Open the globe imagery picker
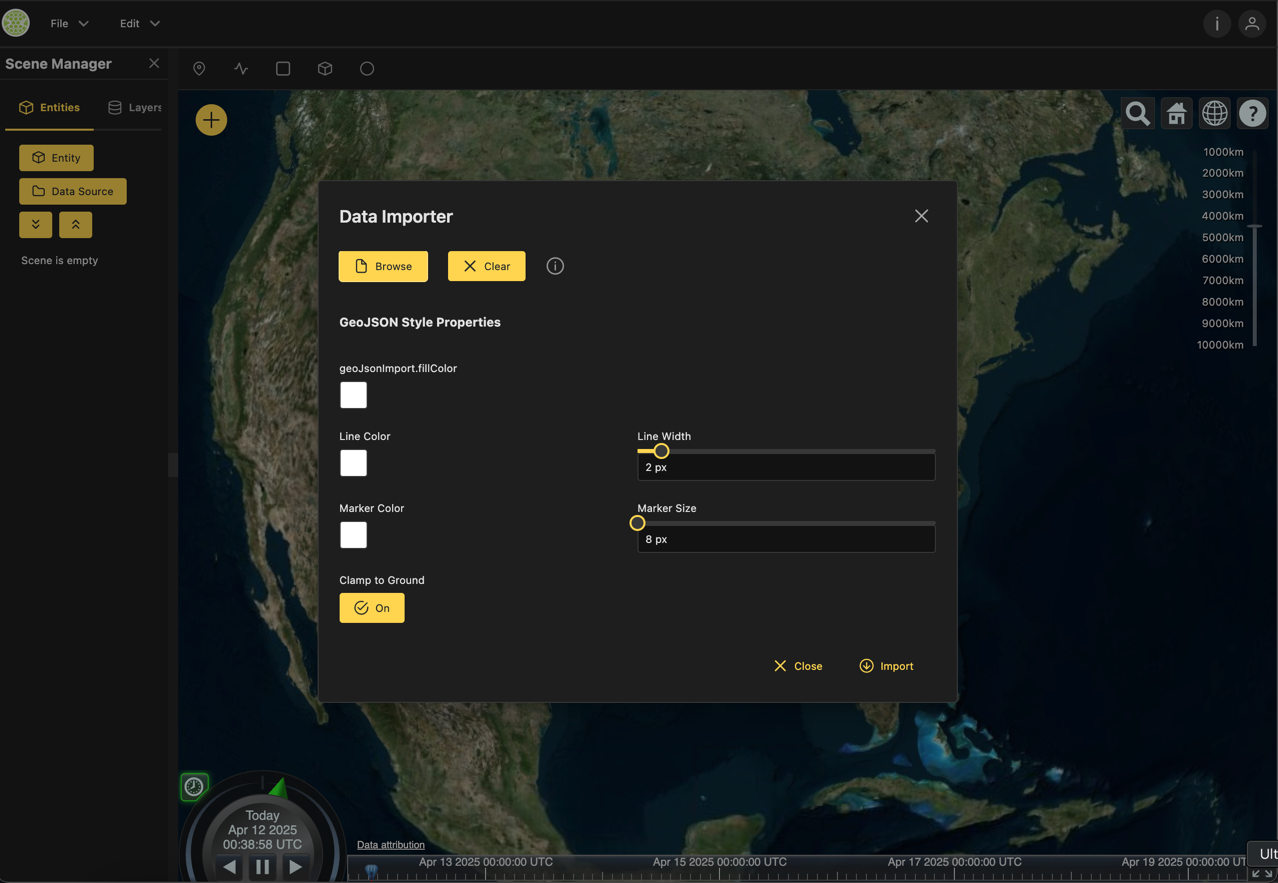Image resolution: width=1278 pixels, height=883 pixels. coord(1214,114)
